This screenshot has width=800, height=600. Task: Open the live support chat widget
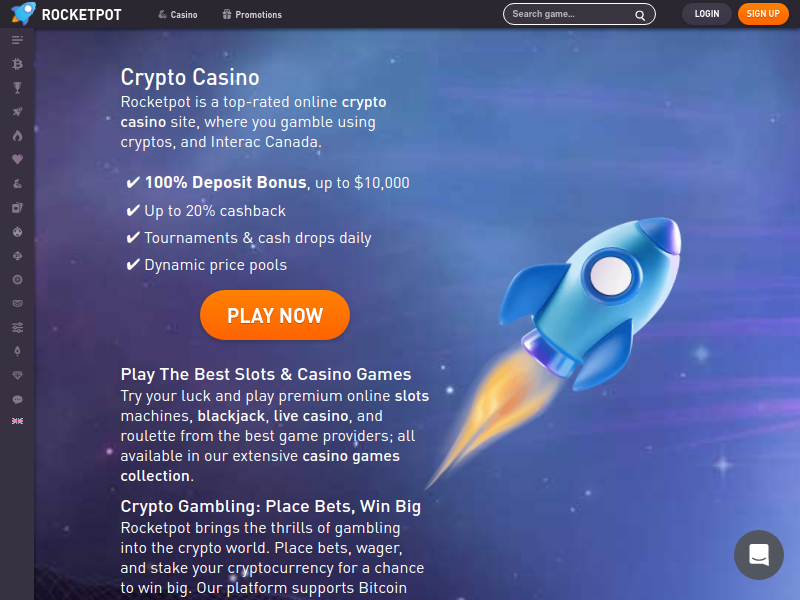[x=759, y=555]
